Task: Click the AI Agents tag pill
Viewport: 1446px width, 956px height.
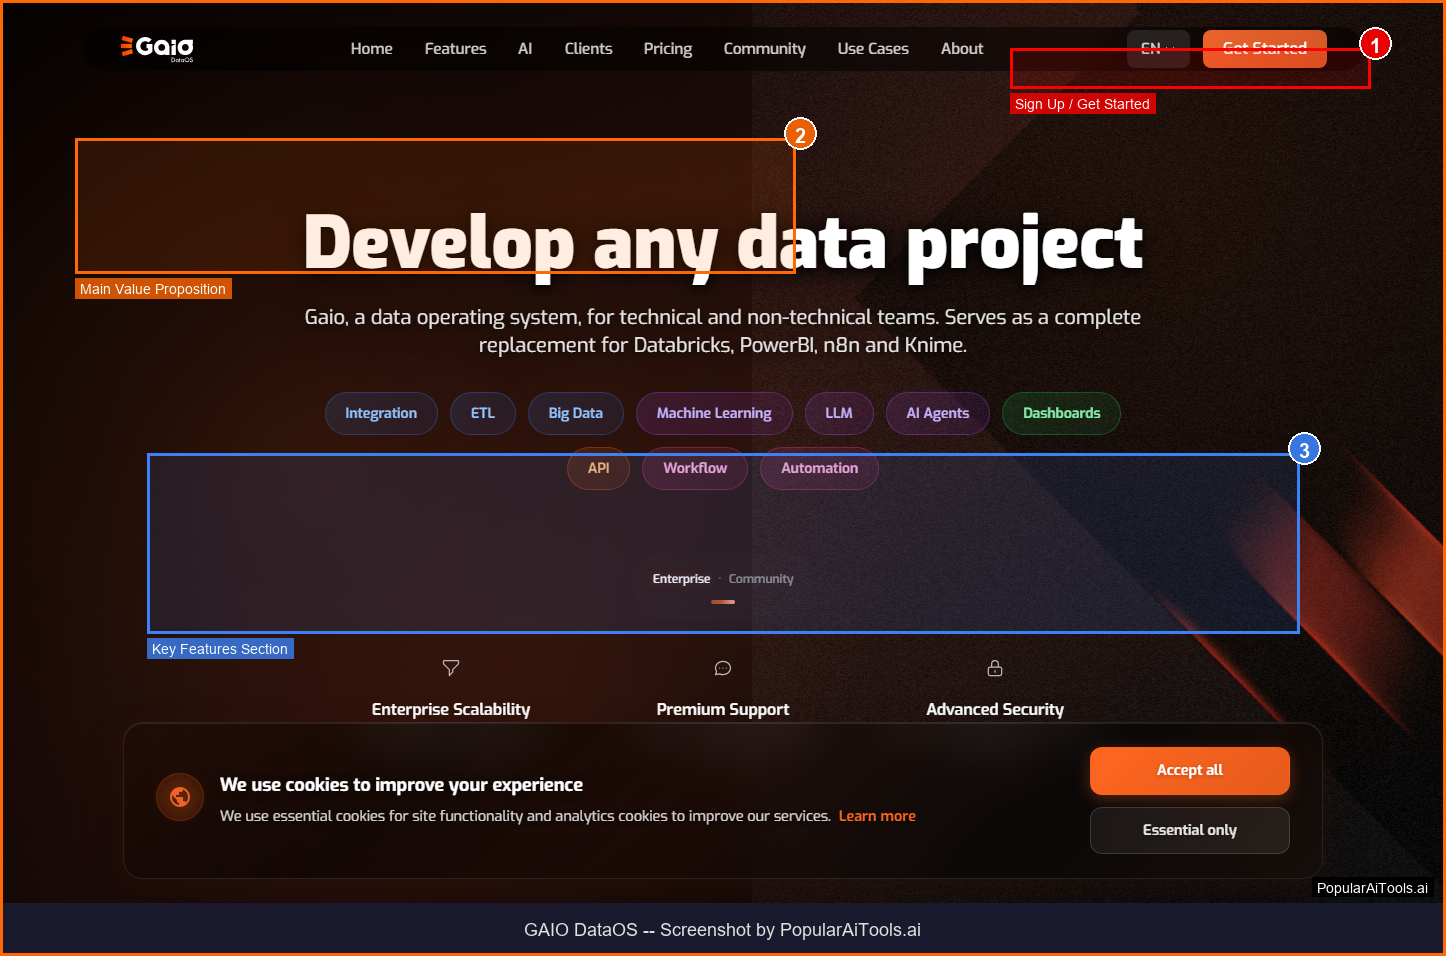Action: click(937, 413)
